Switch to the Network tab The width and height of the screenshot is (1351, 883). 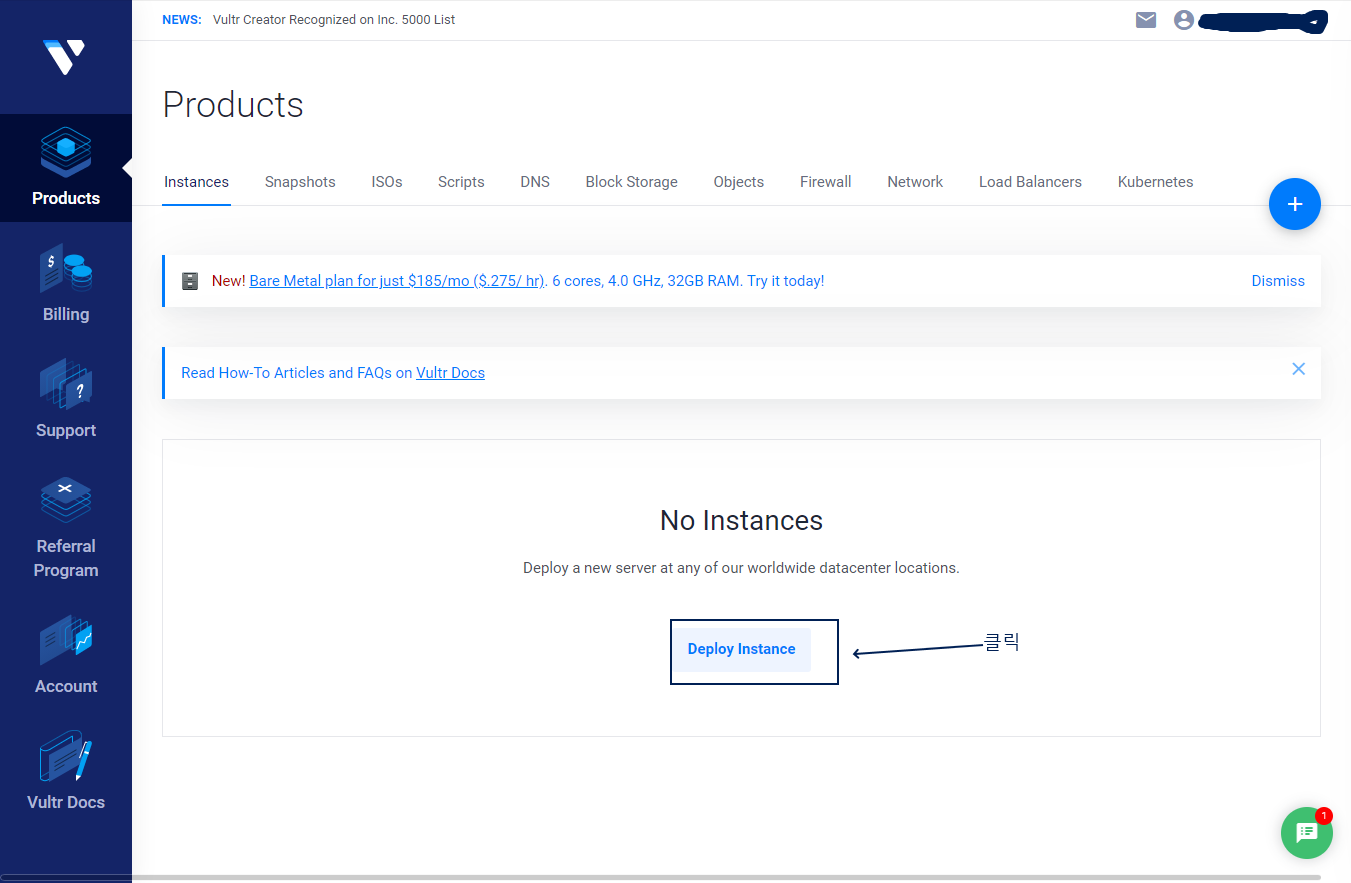click(915, 182)
